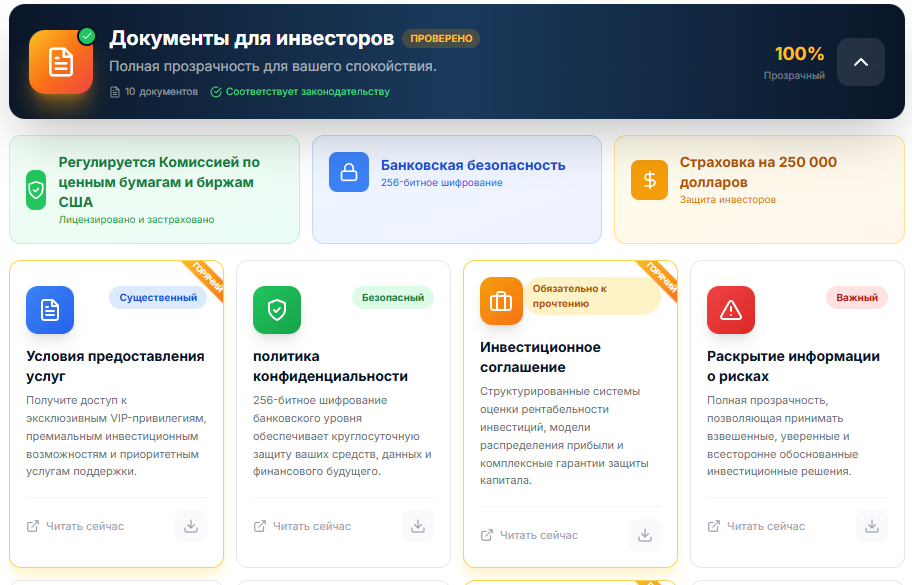Image resolution: width=912 pixels, height=585 pixels.
Task: Select the 'Существенный' tag badge
Action: 158,297
